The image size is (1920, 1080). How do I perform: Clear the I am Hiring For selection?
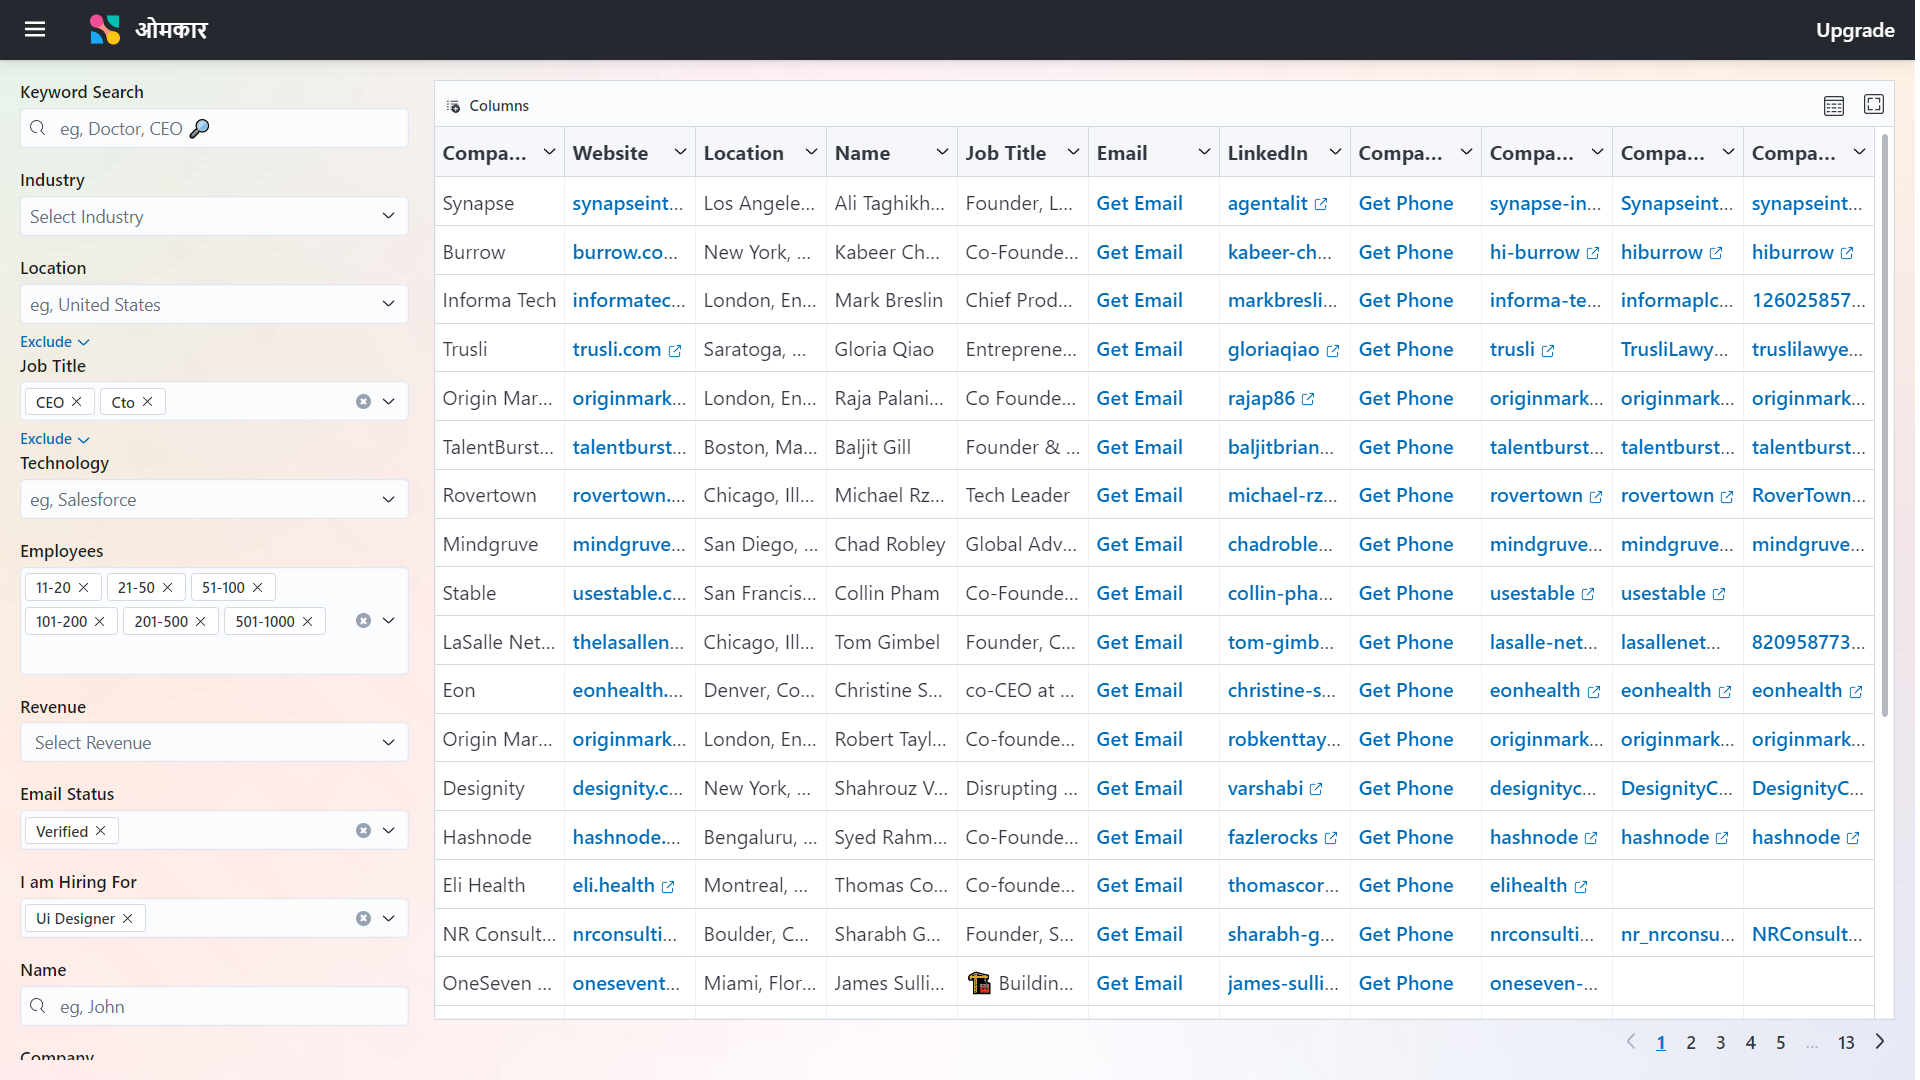click(x=363, y=919)
